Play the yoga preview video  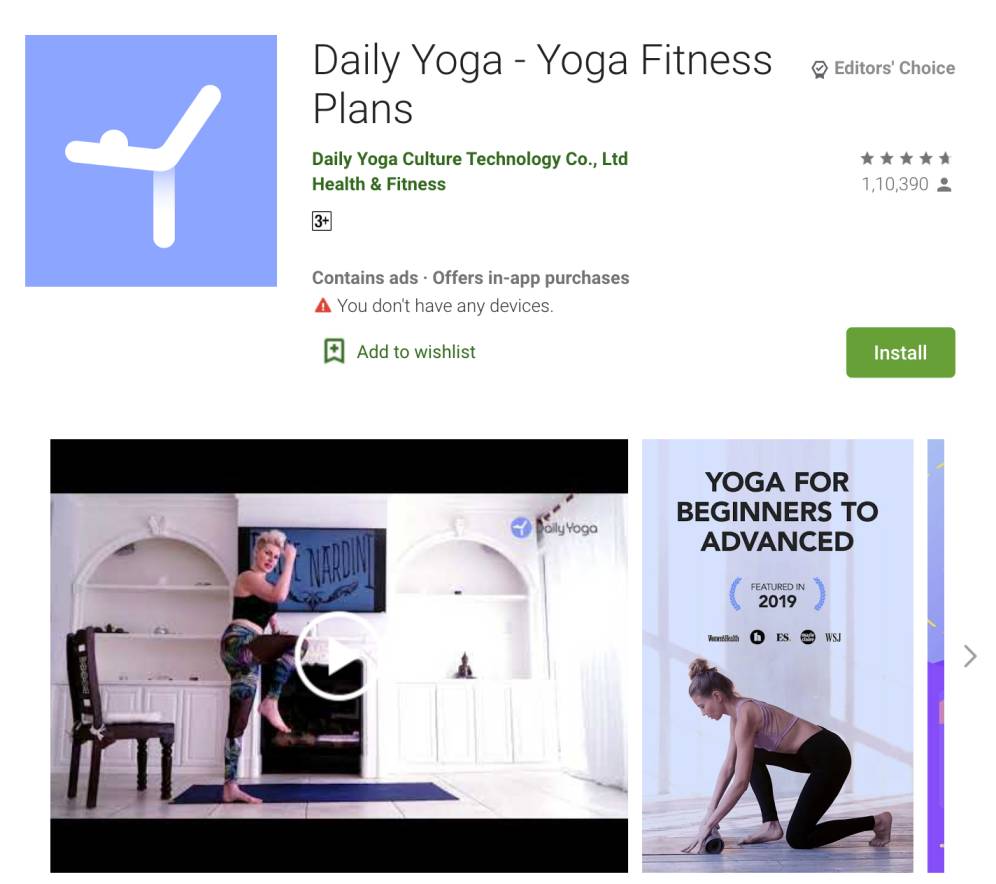(x=337, y=656)
